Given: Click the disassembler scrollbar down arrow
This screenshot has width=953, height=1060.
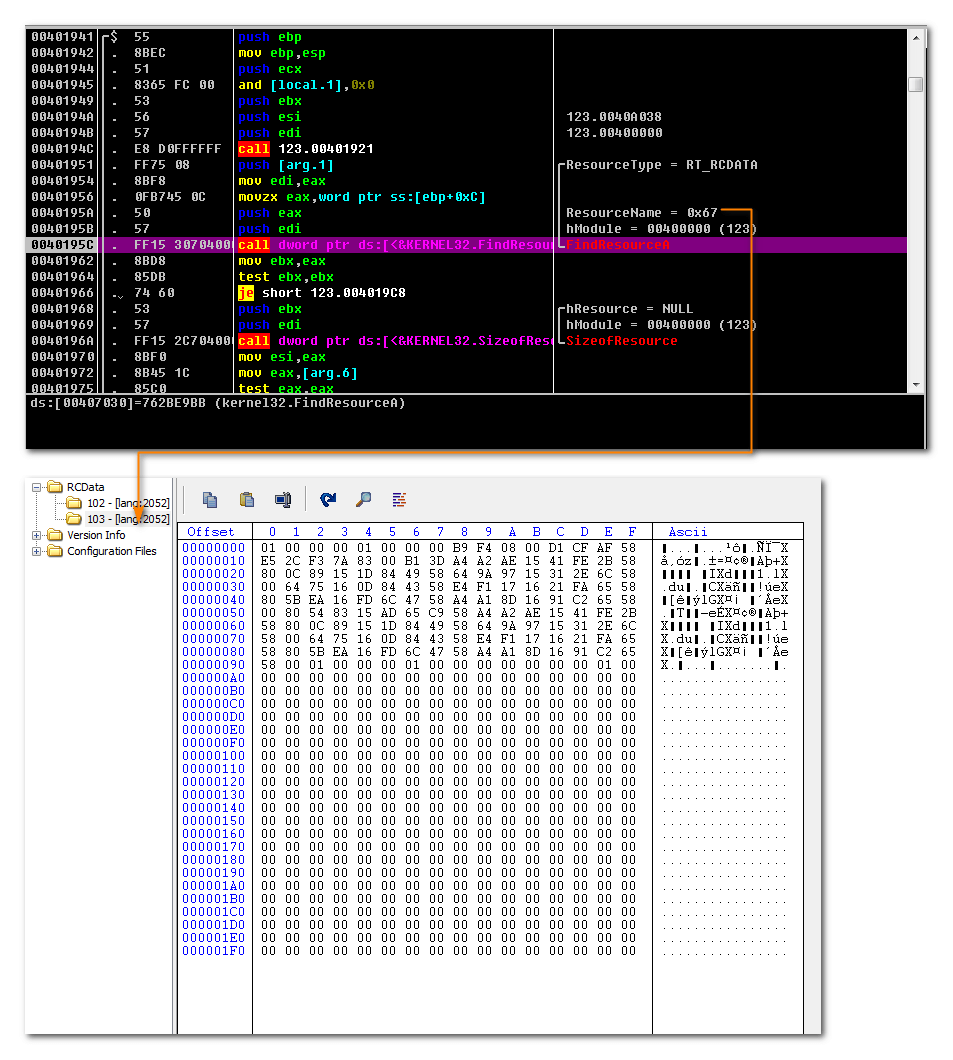Looking at the screenshot, I should (x=916, y=385).
